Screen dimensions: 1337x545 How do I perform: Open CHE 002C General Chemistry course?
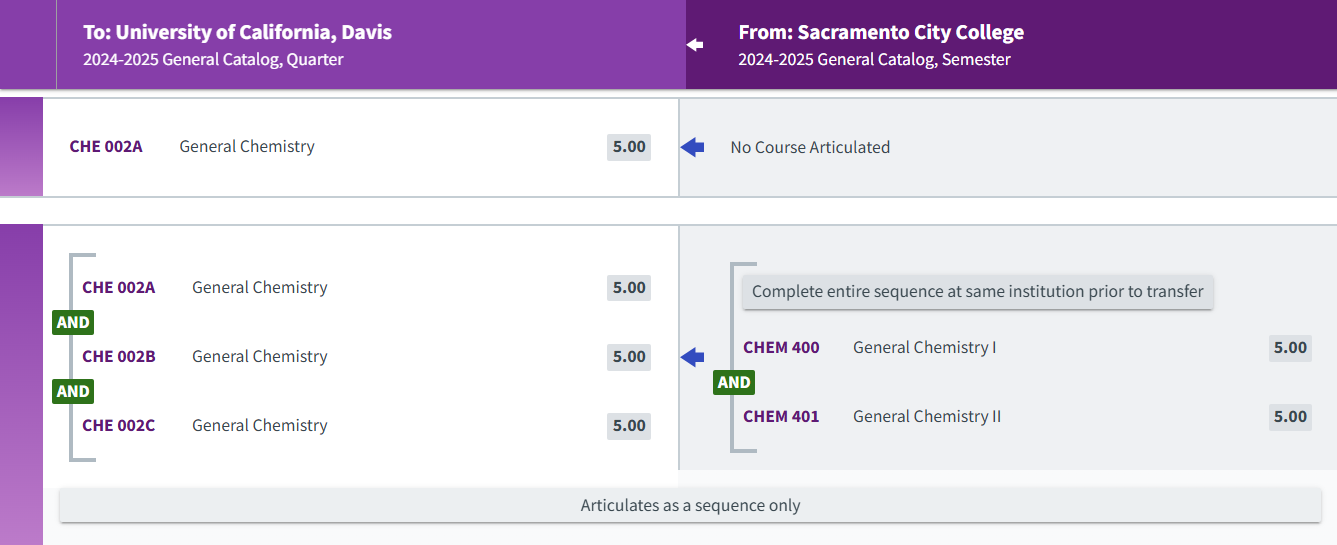point(119,426)
